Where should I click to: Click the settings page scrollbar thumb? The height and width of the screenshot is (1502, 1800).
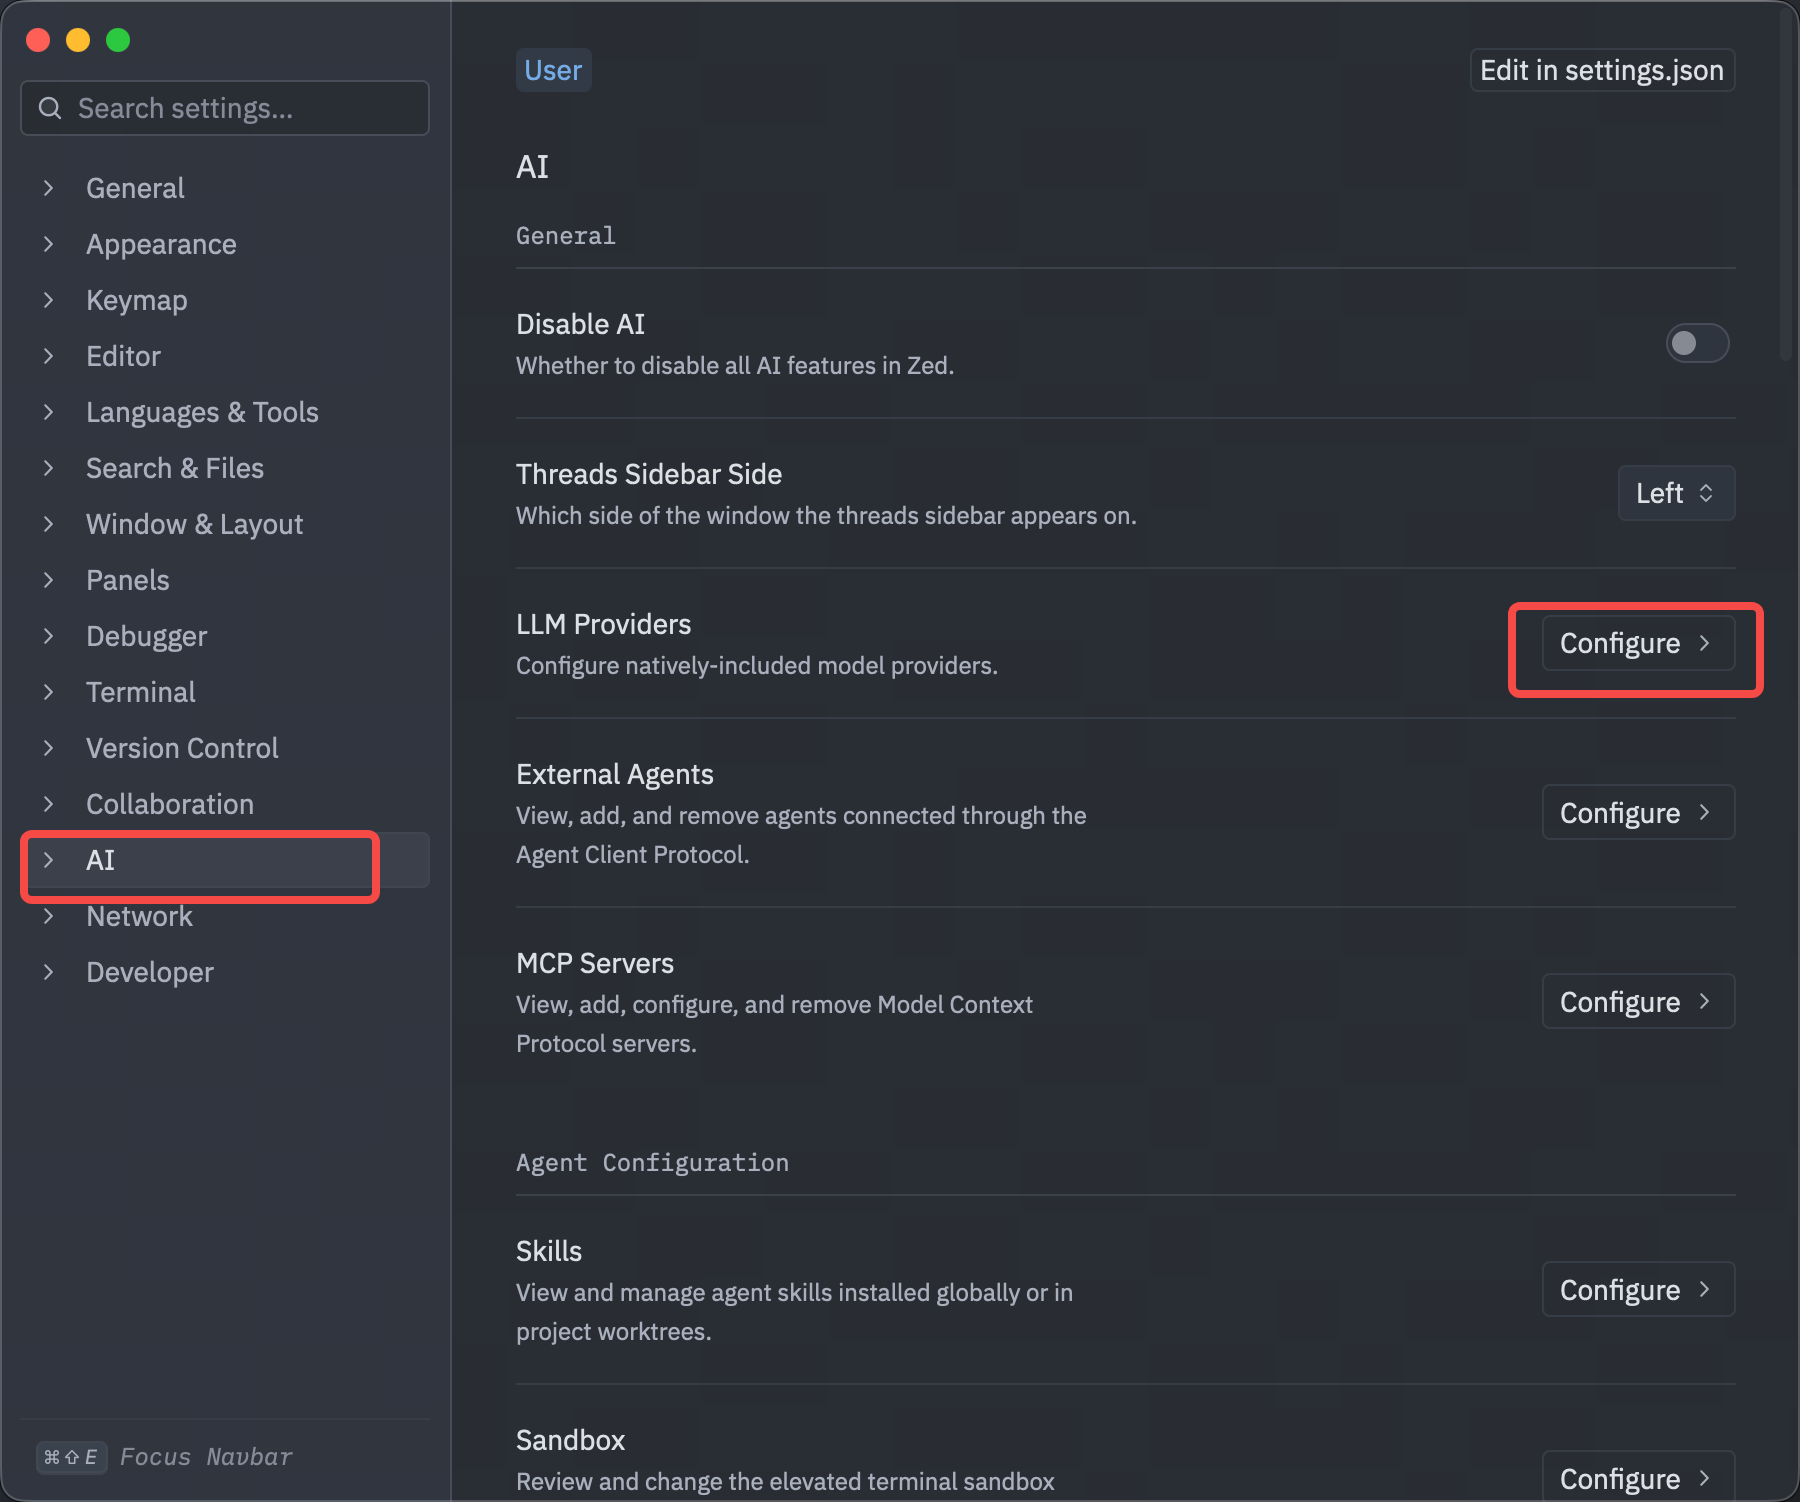[x=1787, y=185]
